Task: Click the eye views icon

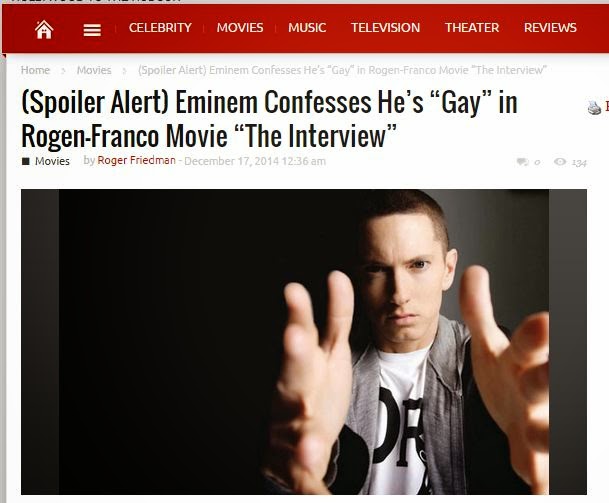Action: pos(560,162)
